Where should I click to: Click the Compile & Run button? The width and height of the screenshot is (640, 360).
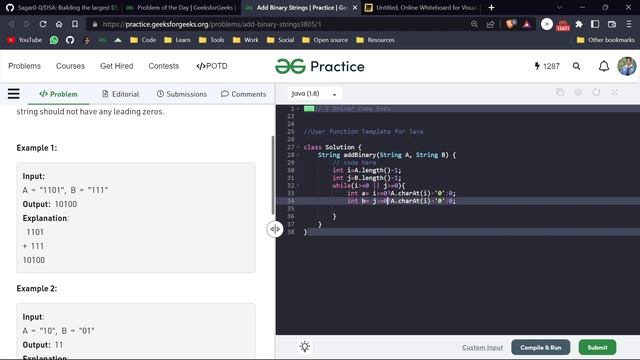[540, 347]
